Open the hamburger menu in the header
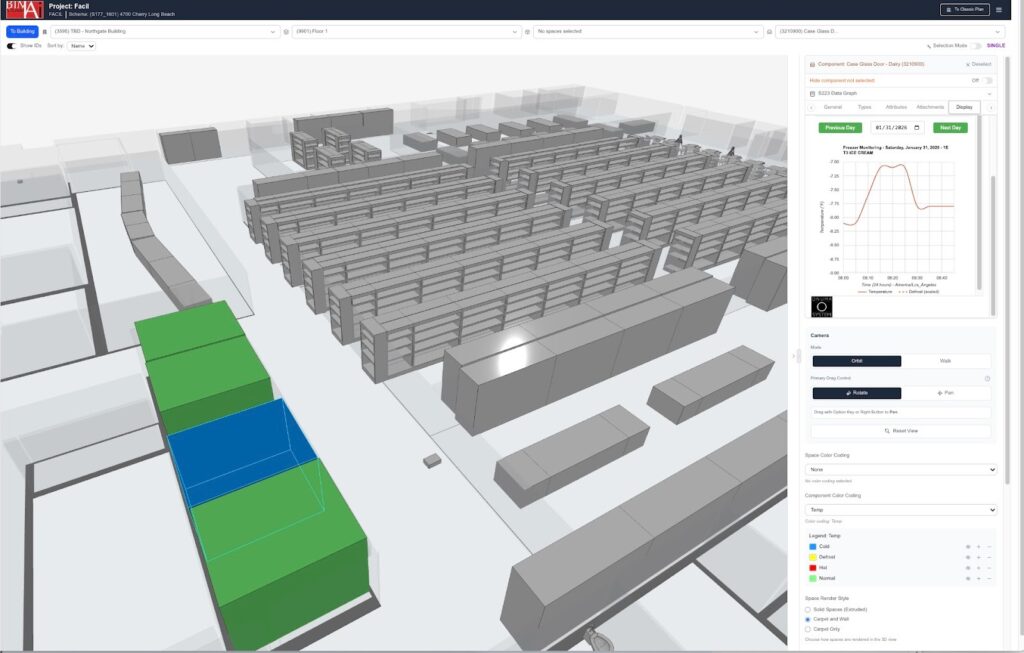Image resolution: width=1024 pixels, height=653 pixels. click(998, 10)
